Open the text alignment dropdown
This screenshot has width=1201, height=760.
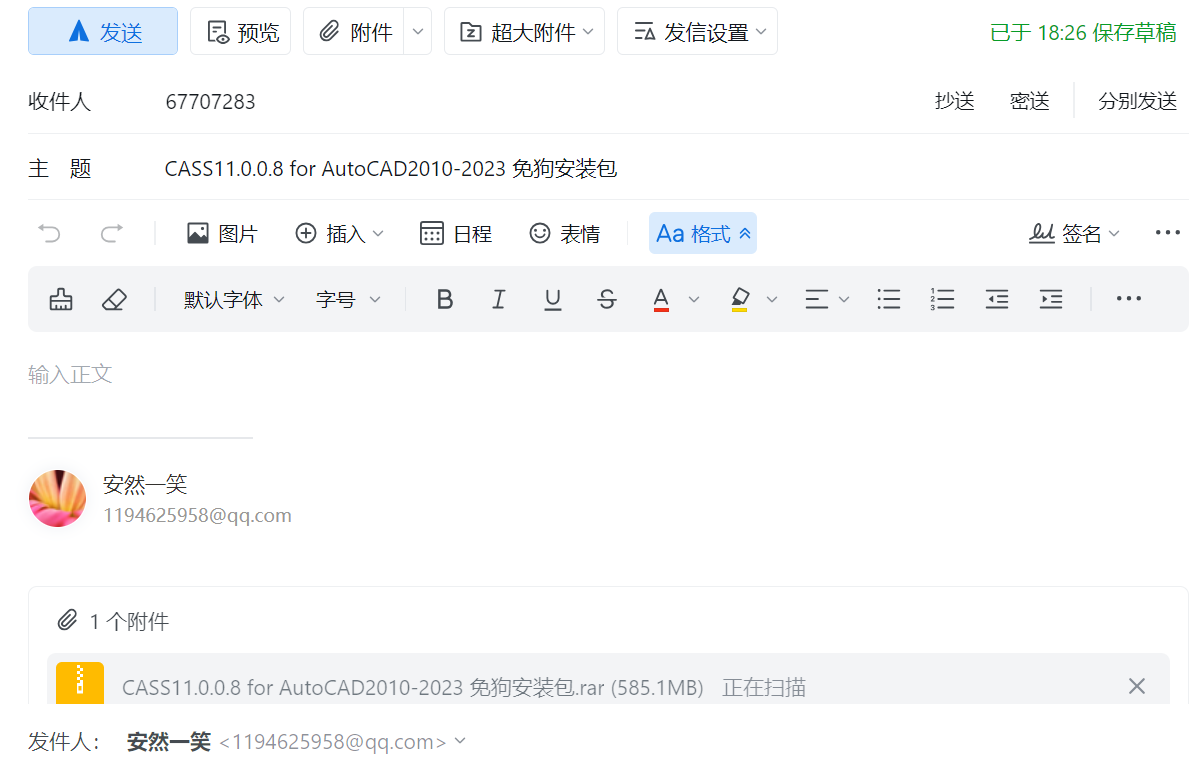pos(827,299)
